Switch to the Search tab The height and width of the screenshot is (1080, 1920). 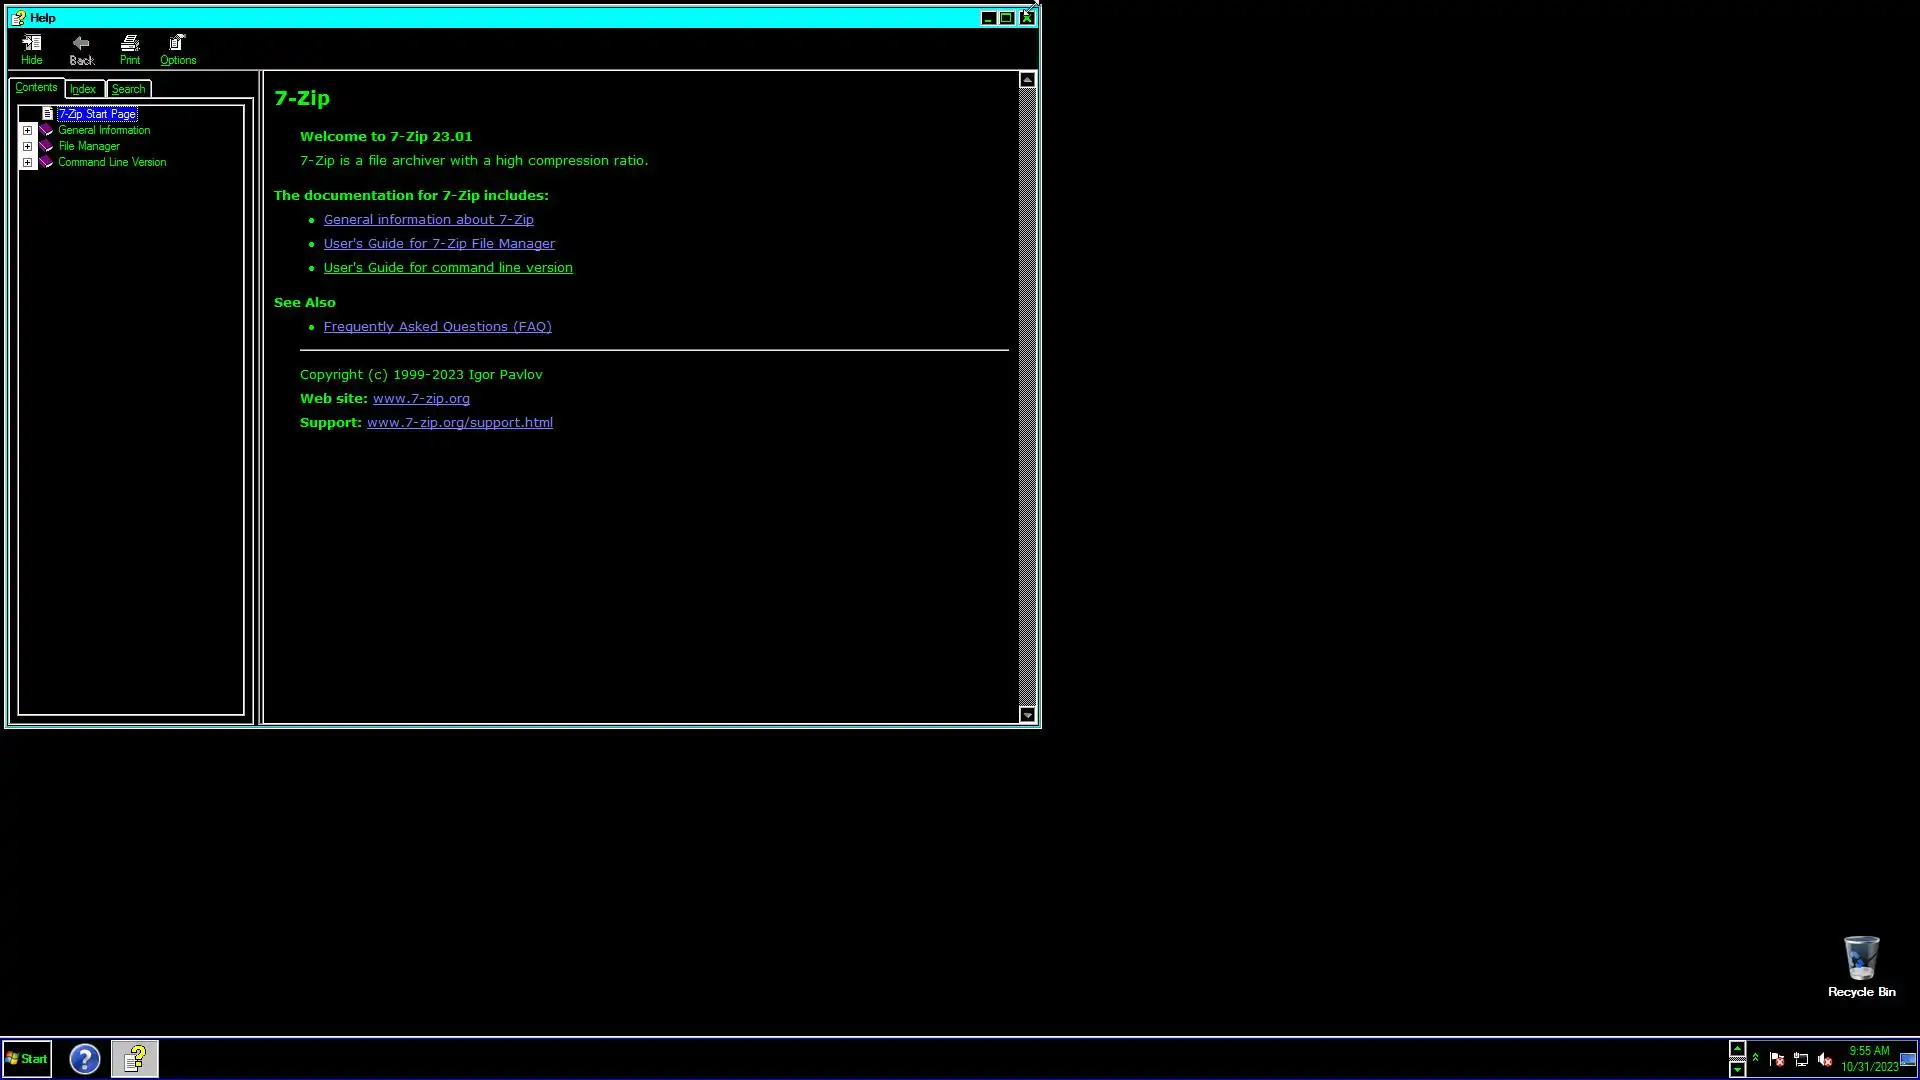[128, 89]
